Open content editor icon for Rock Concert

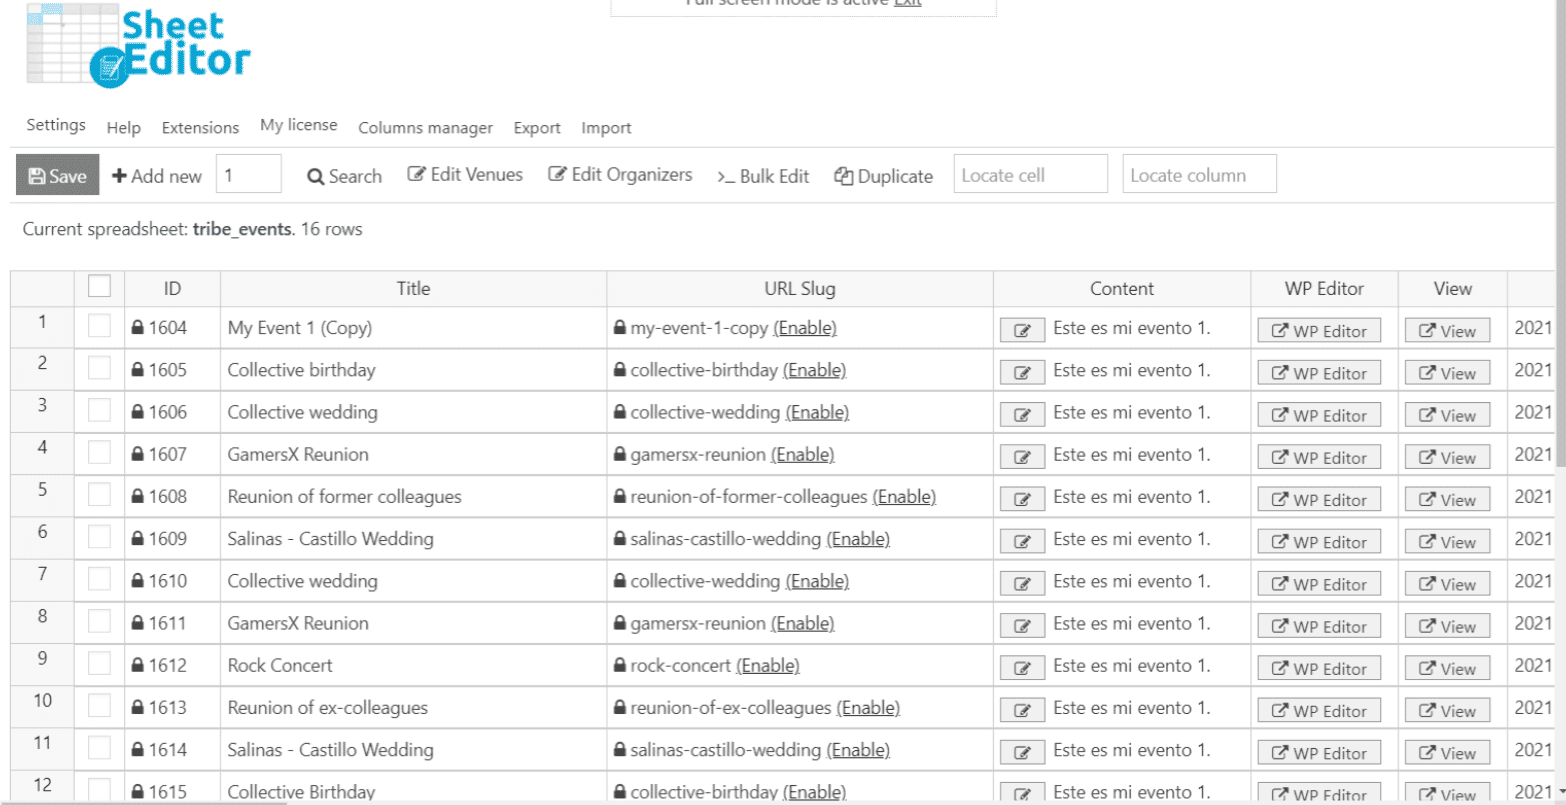(x=1022, y=668)
